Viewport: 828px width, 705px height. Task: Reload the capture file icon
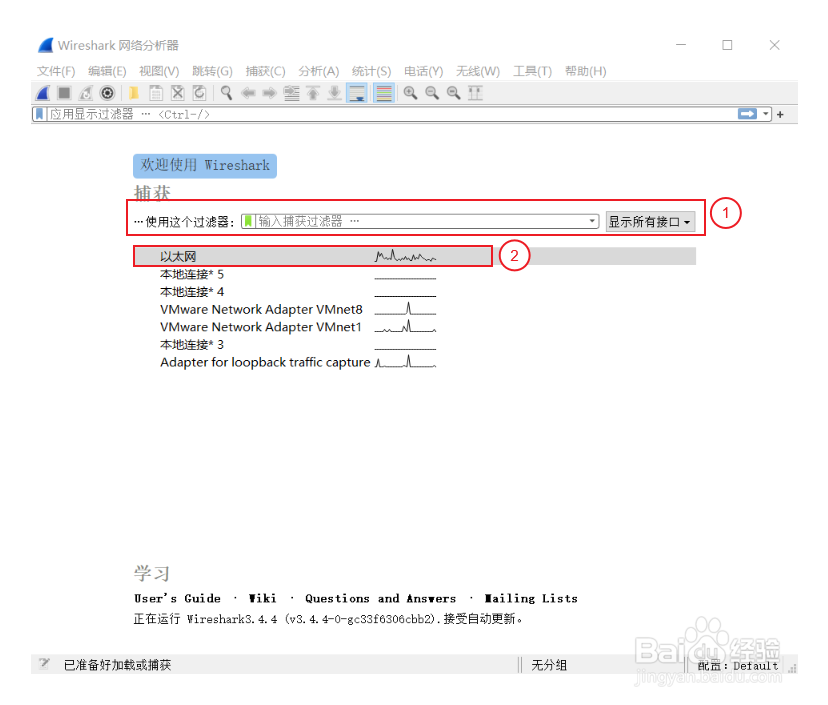[199, 93]
